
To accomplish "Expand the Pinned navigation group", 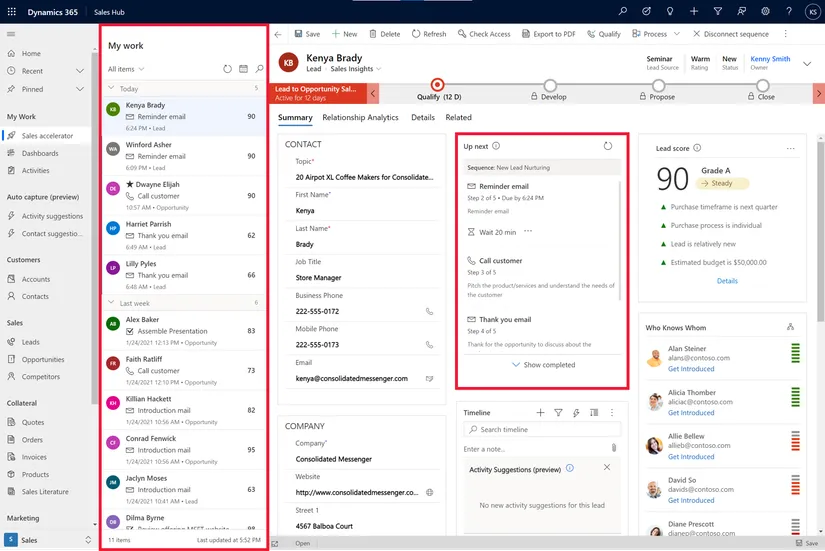I will [80, 89].
